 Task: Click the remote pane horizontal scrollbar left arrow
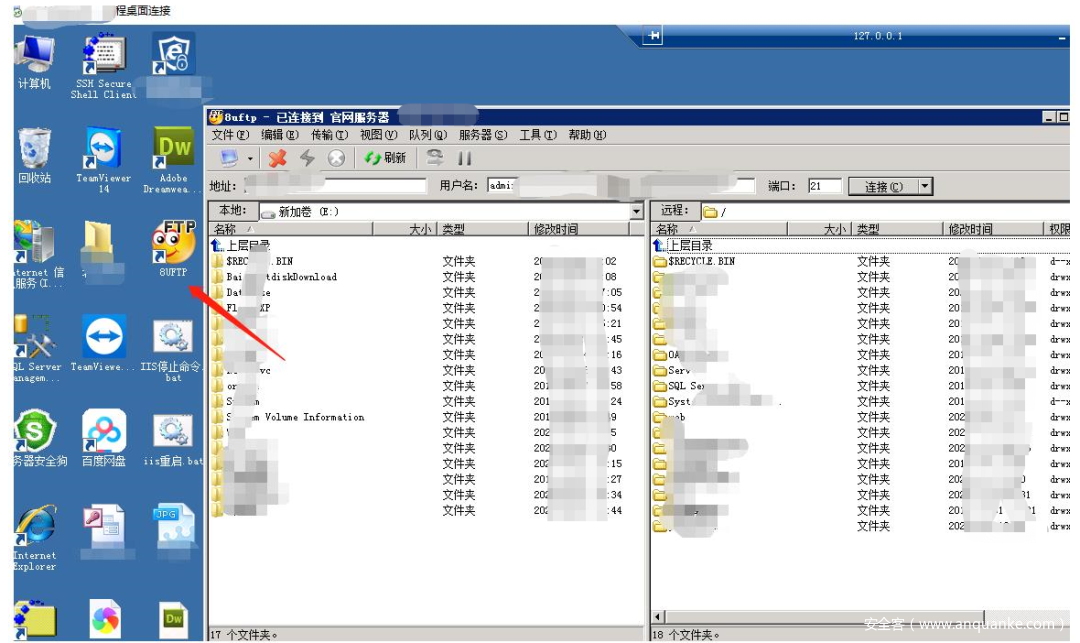658,617
